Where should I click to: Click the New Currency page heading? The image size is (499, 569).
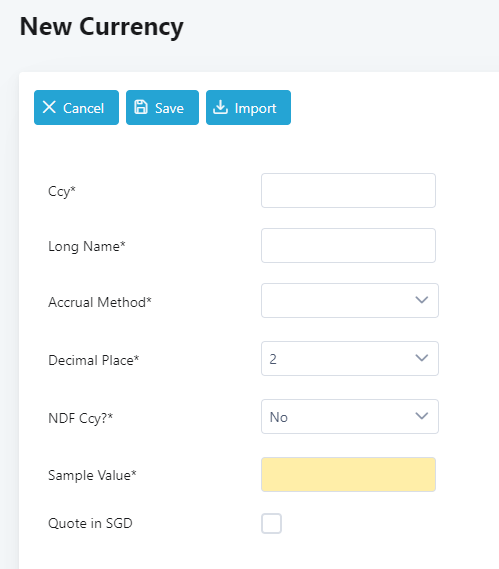(x=102, y=27)
